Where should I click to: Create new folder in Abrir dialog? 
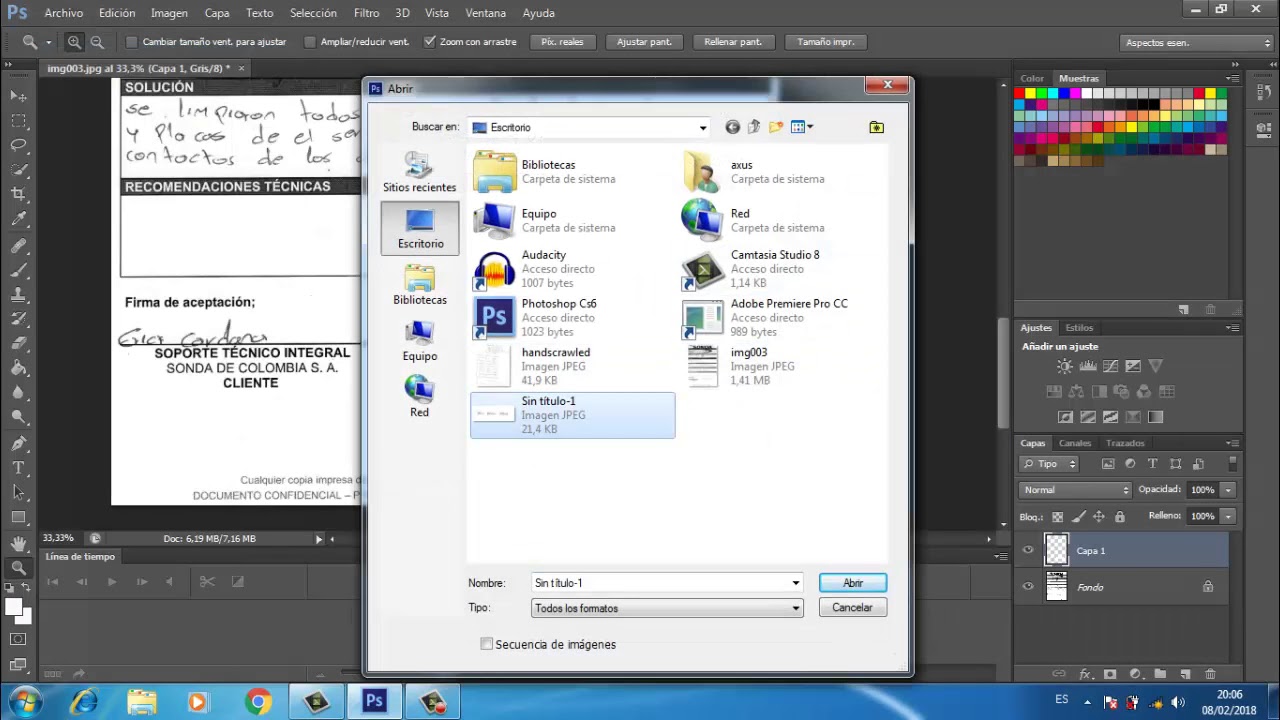(776, 127)
